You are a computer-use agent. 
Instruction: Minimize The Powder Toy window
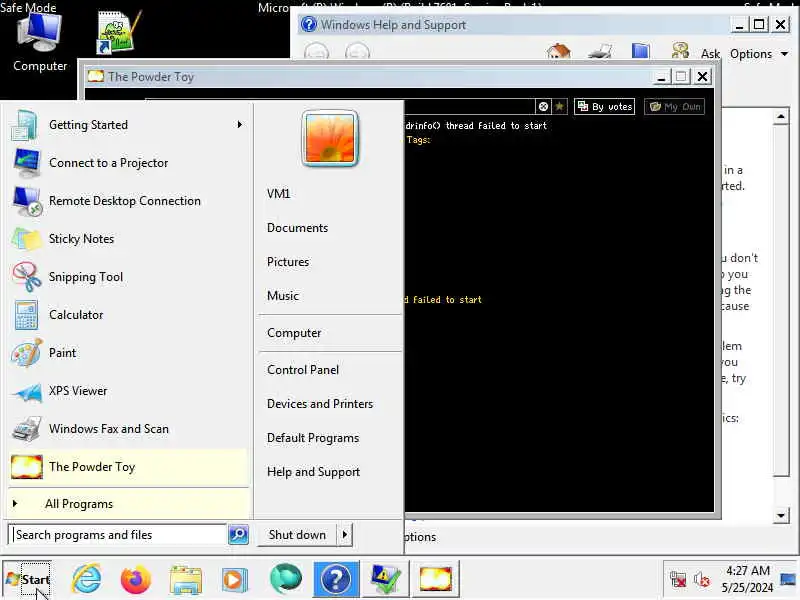click(x=661, y=77)
